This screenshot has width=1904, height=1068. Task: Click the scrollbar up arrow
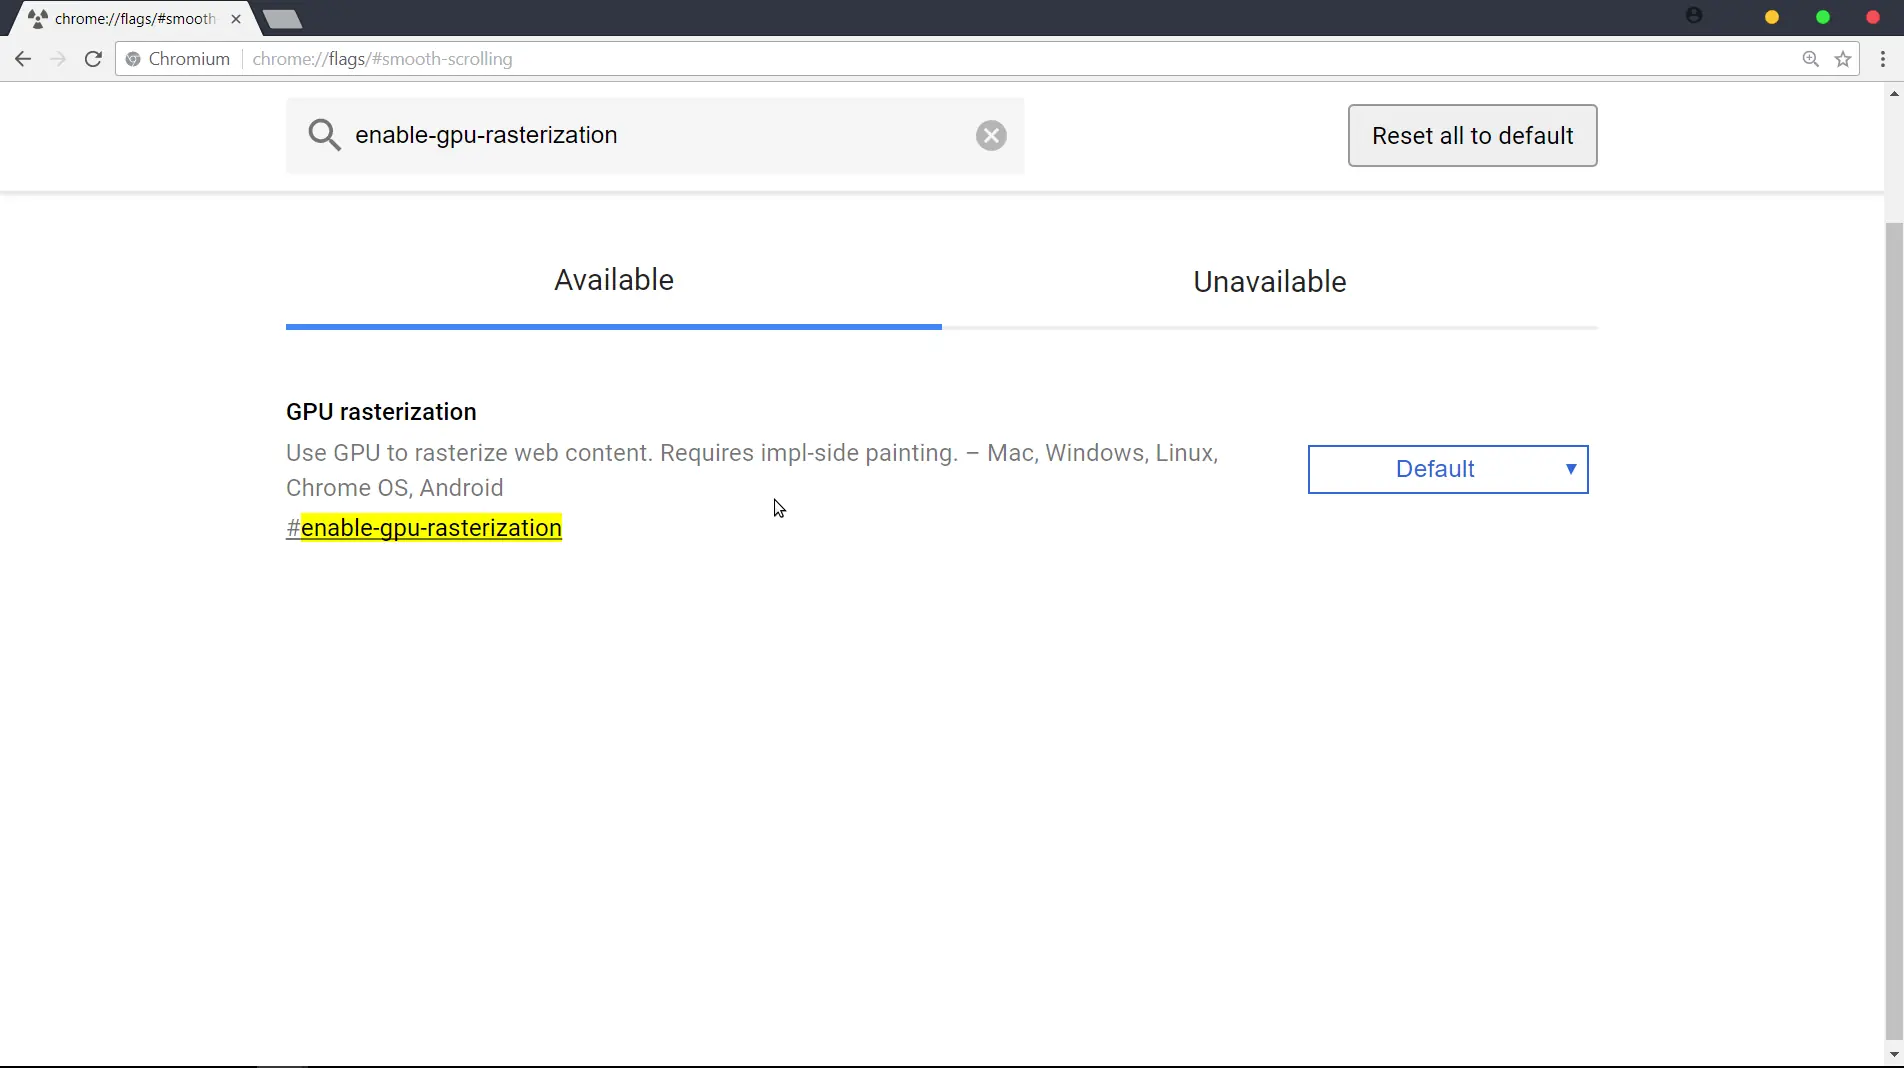(x=1894, y=94)
